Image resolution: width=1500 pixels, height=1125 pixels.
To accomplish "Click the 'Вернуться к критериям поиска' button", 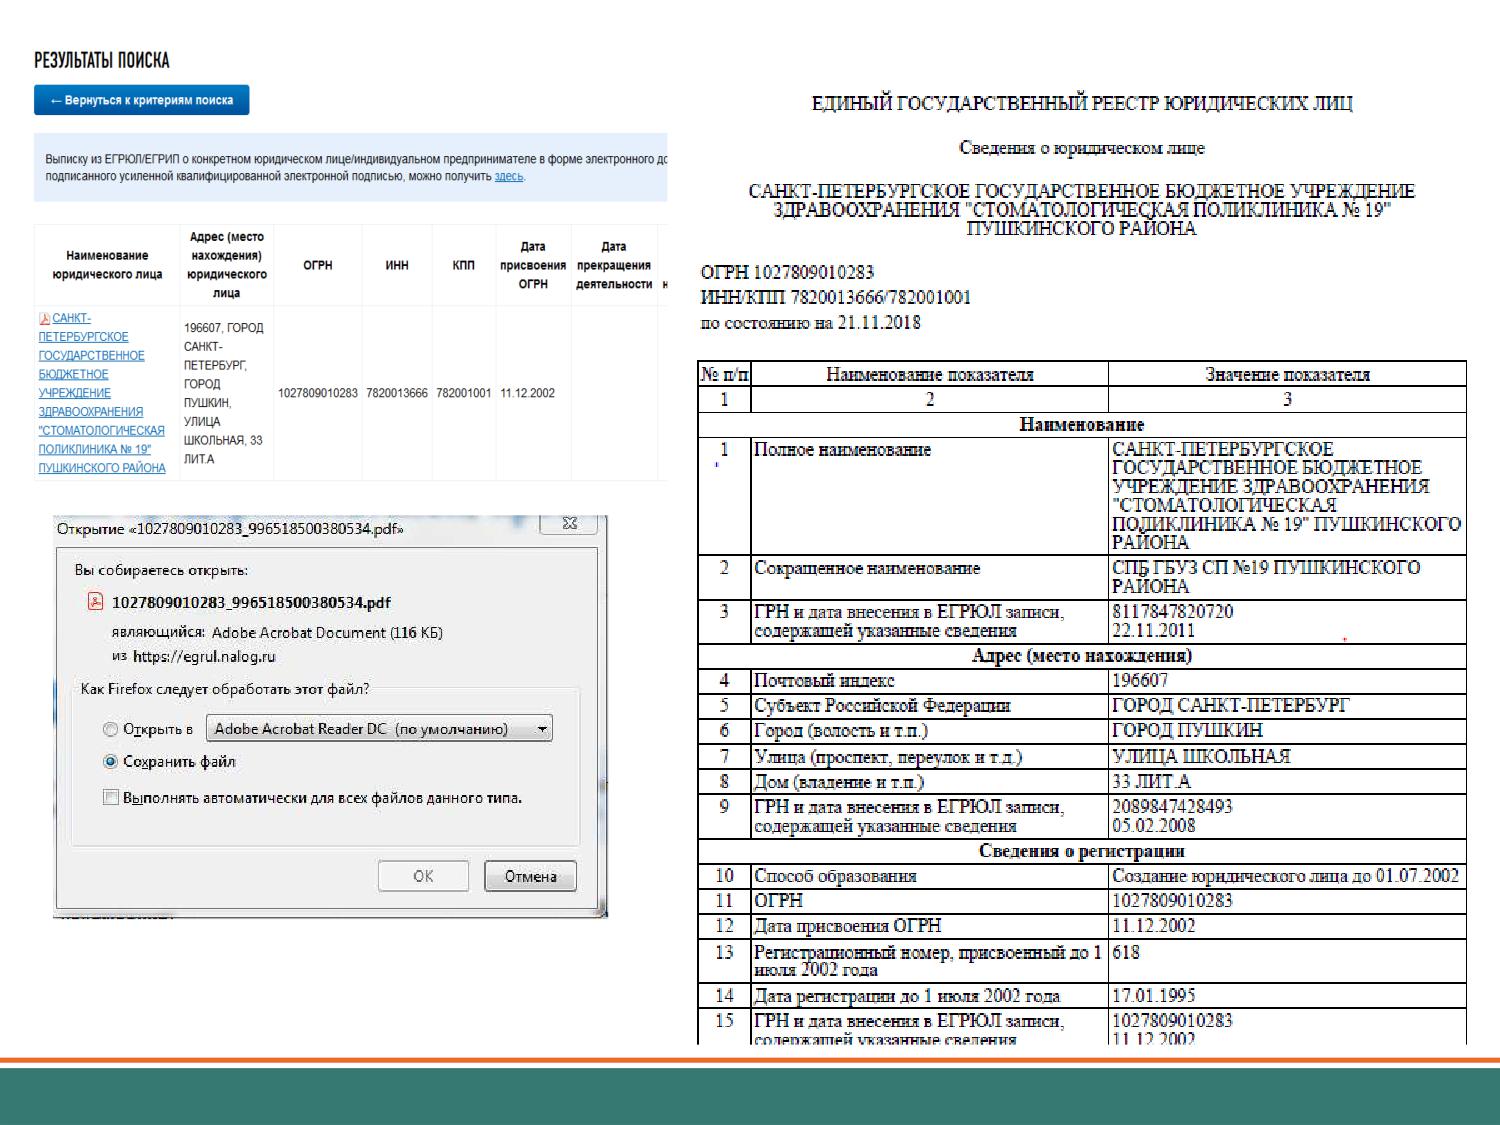I will (141, 100).
